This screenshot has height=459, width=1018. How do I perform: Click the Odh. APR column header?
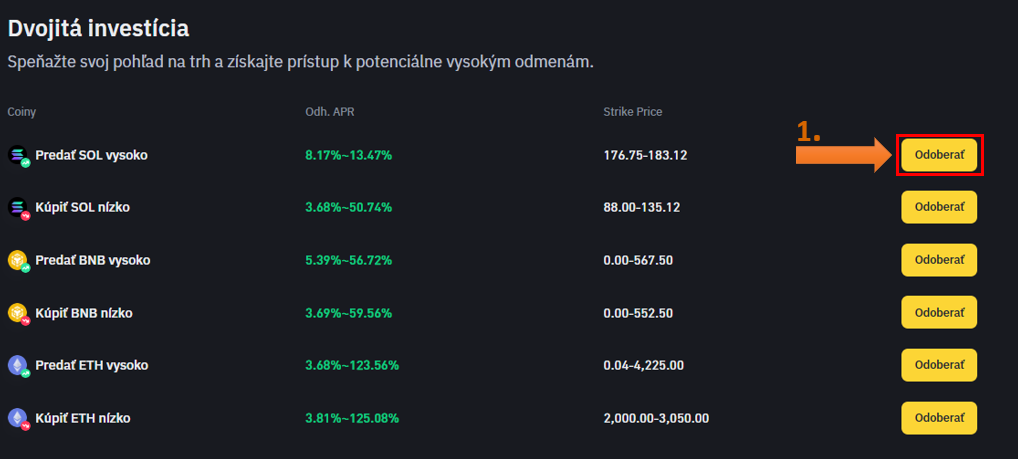tap(329, 112)
